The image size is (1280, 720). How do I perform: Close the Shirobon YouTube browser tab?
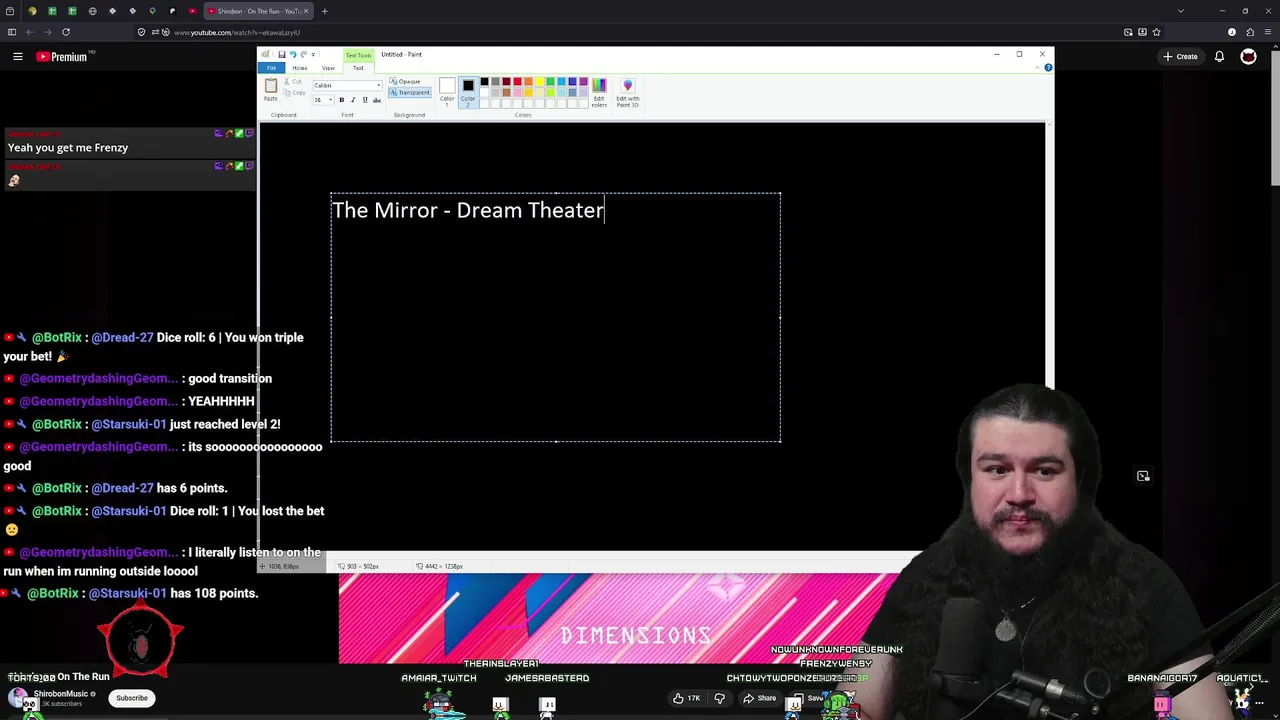(306, 11)
